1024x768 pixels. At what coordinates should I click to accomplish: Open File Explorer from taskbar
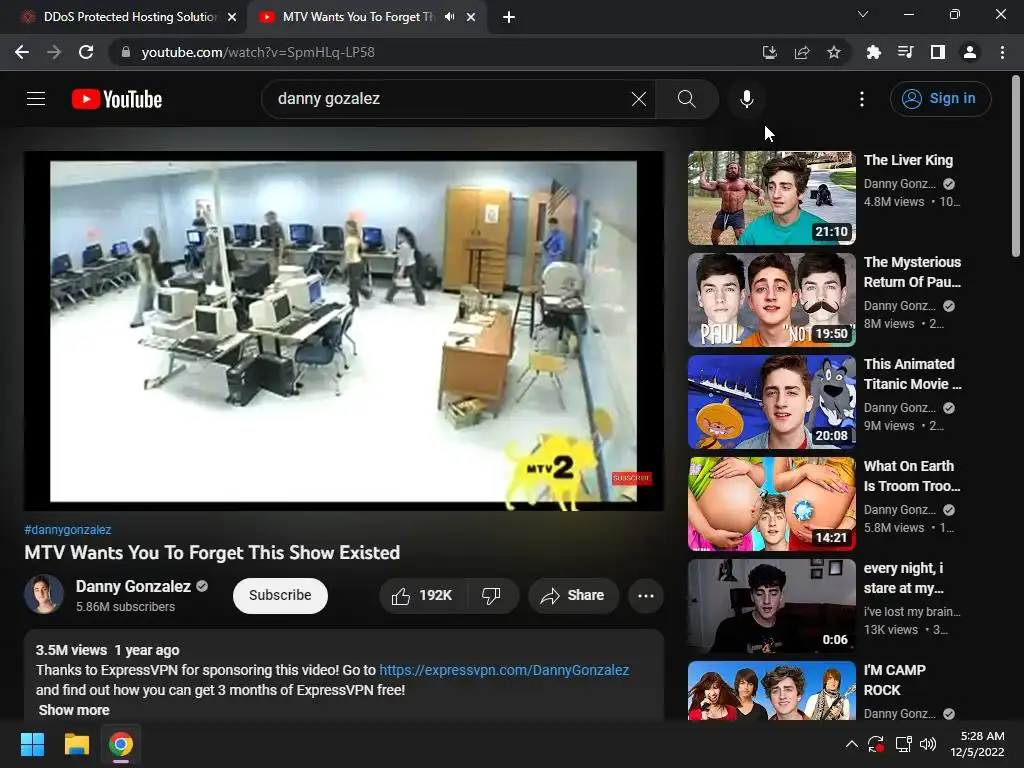click(76, 744)
